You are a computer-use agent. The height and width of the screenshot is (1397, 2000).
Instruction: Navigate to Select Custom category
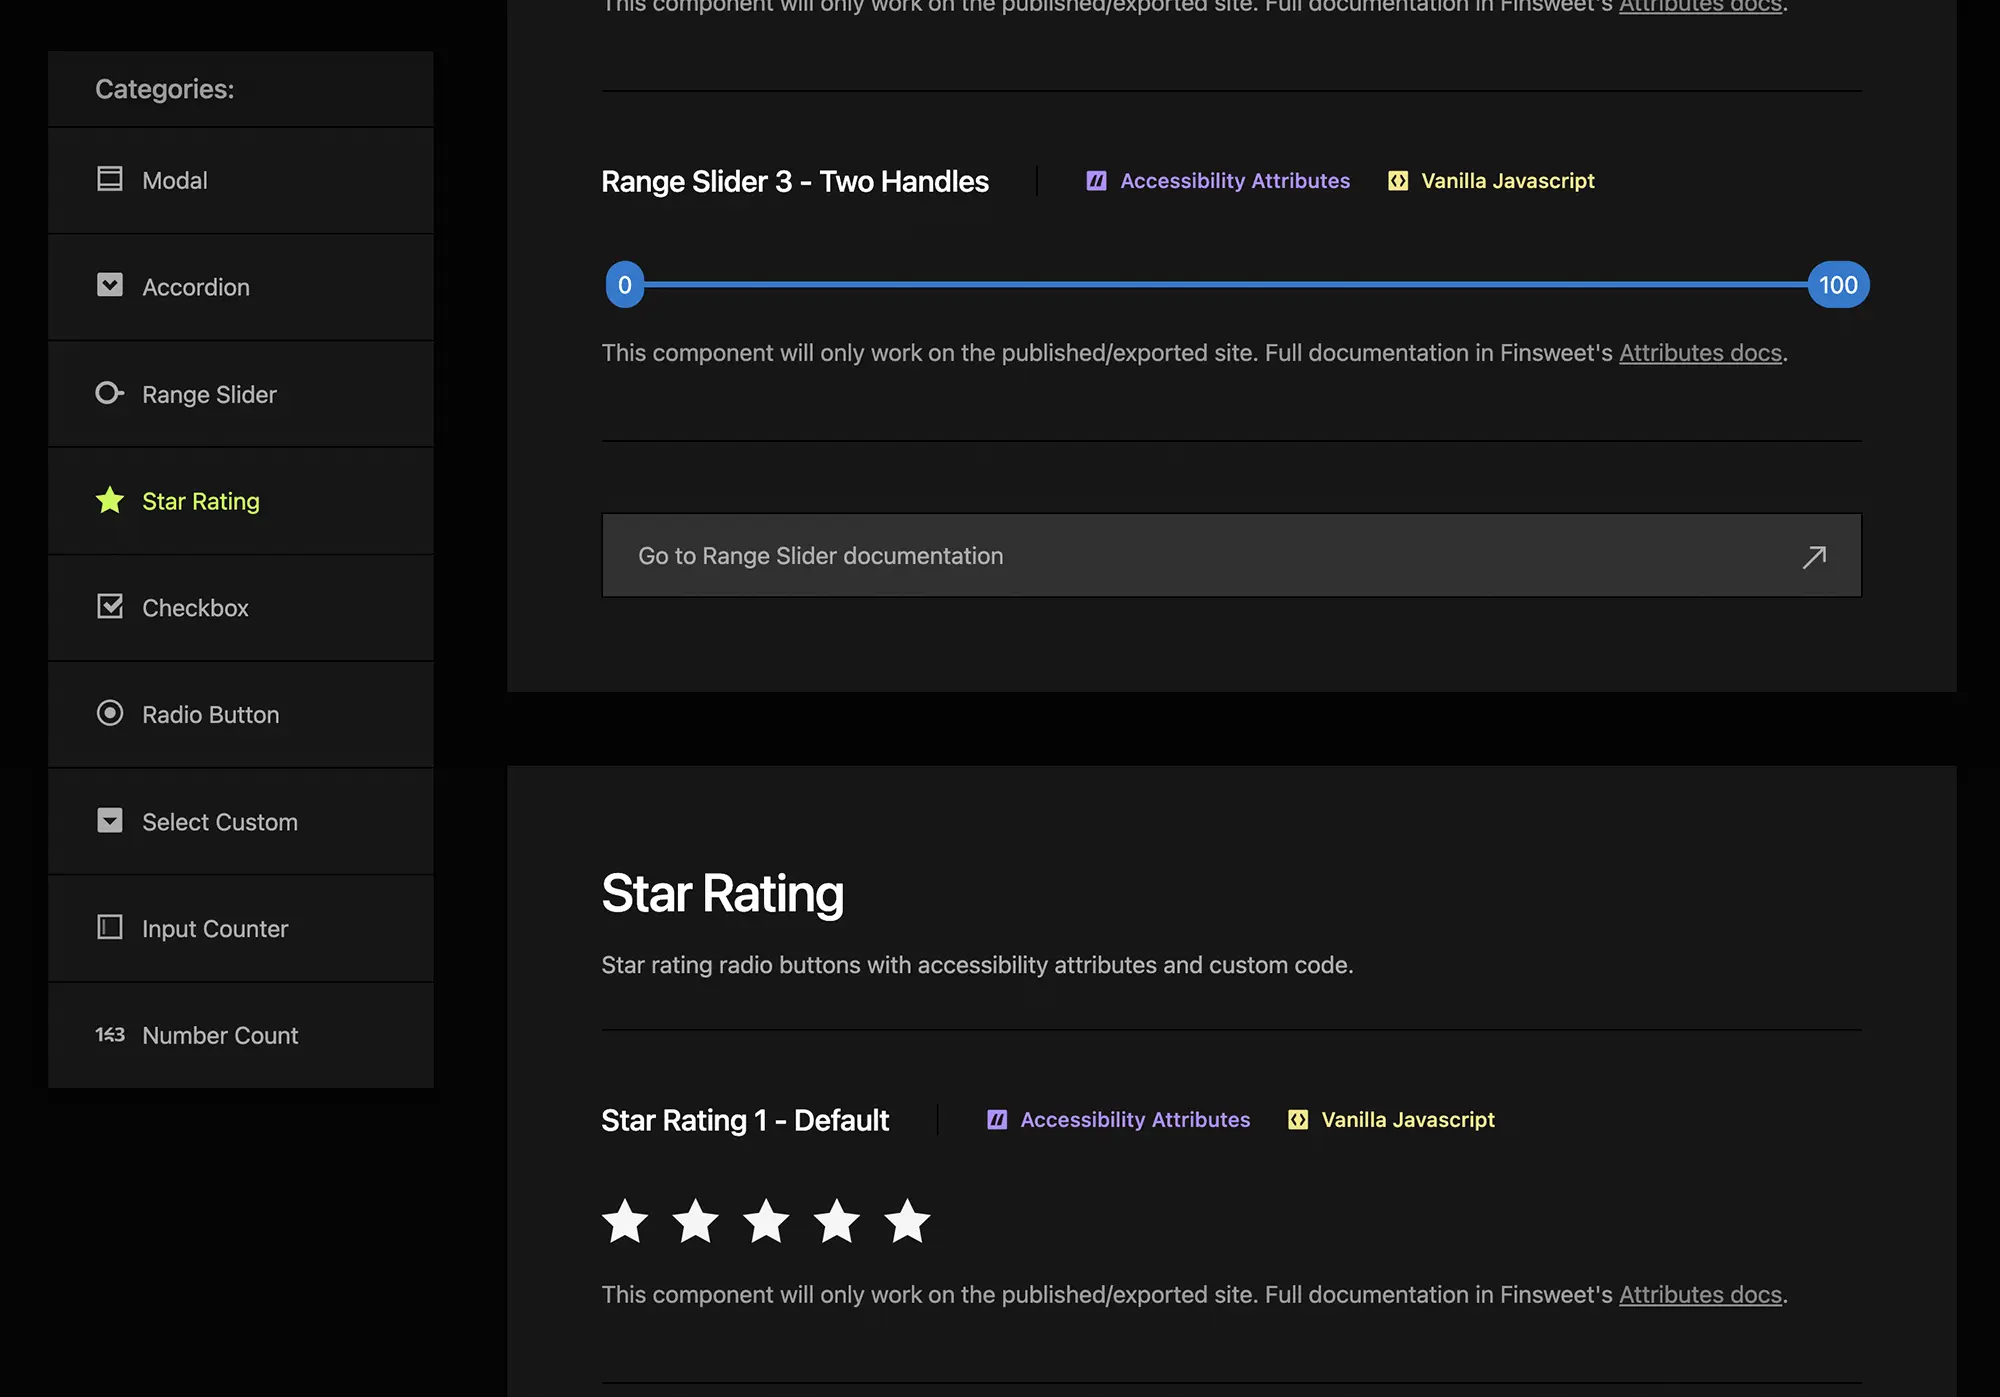pos(220,822)
